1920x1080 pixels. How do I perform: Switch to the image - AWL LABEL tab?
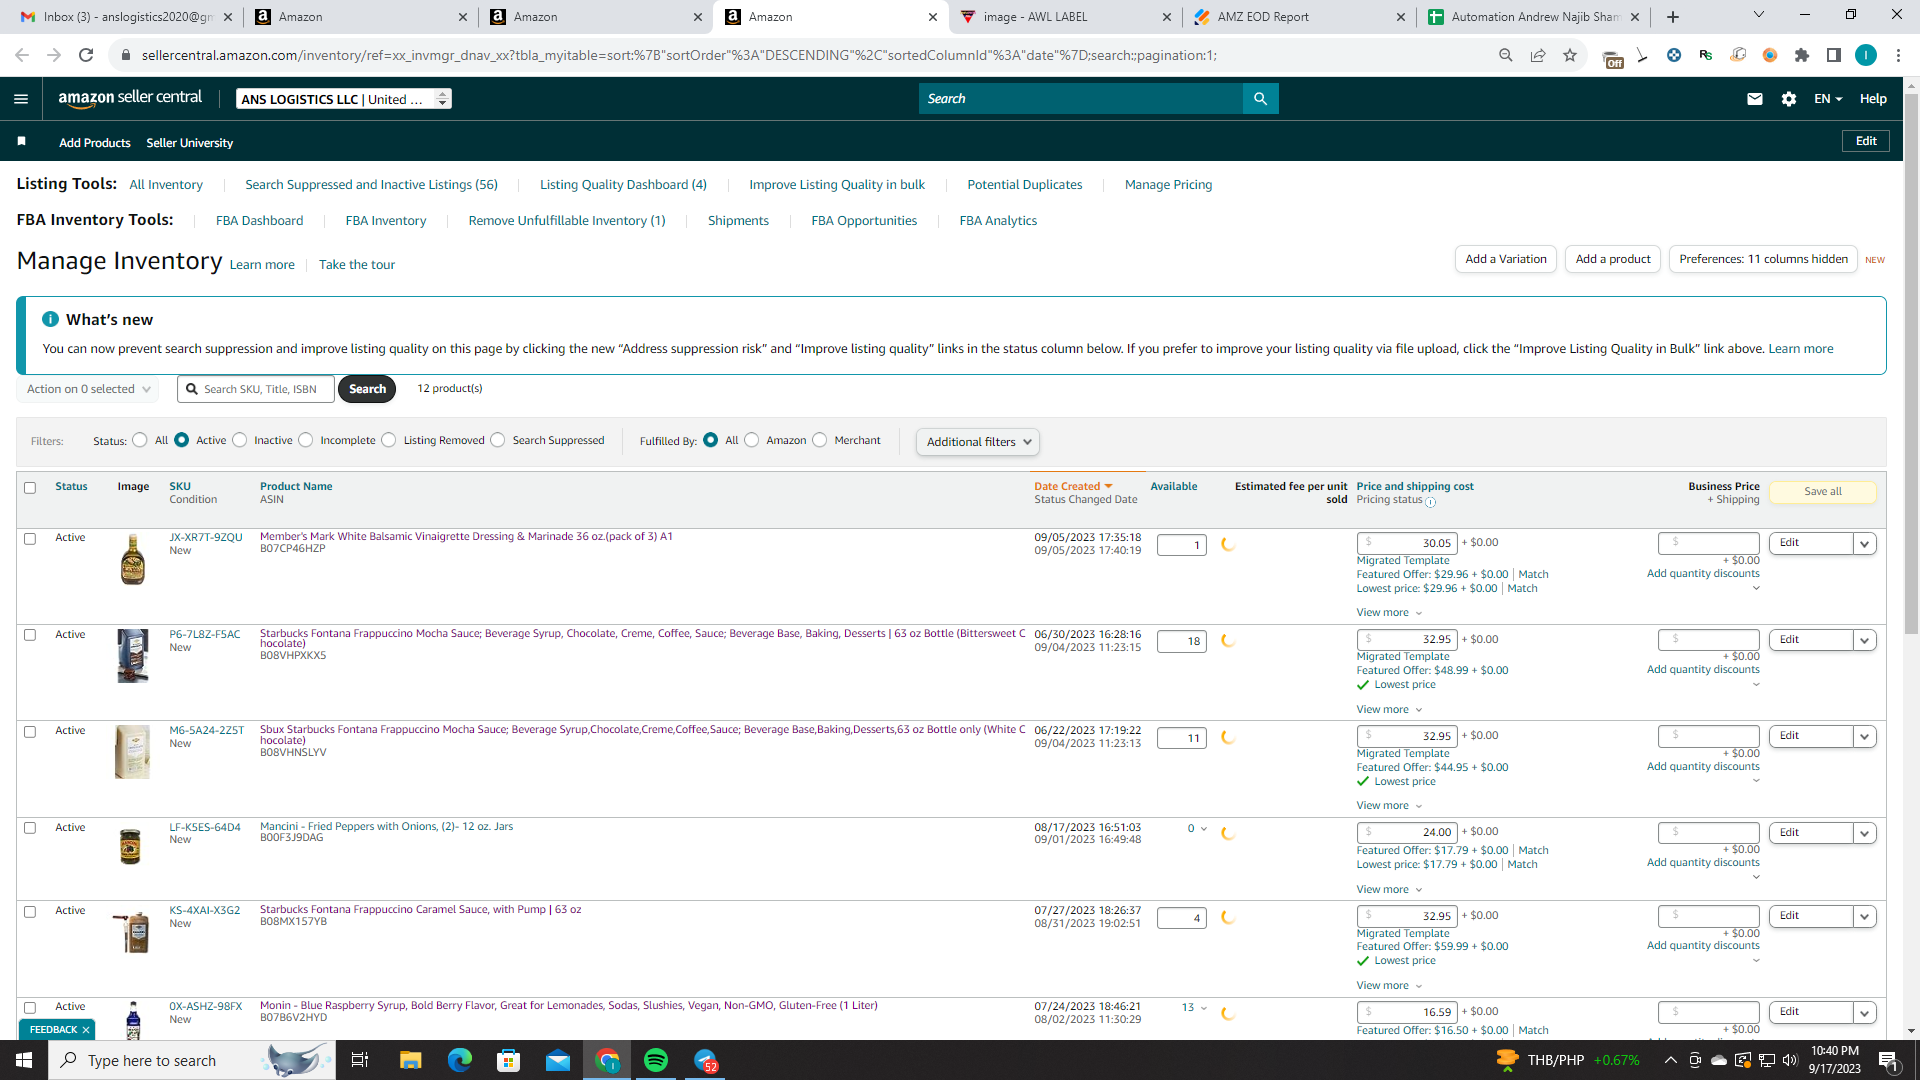(x=1065, y=17)
